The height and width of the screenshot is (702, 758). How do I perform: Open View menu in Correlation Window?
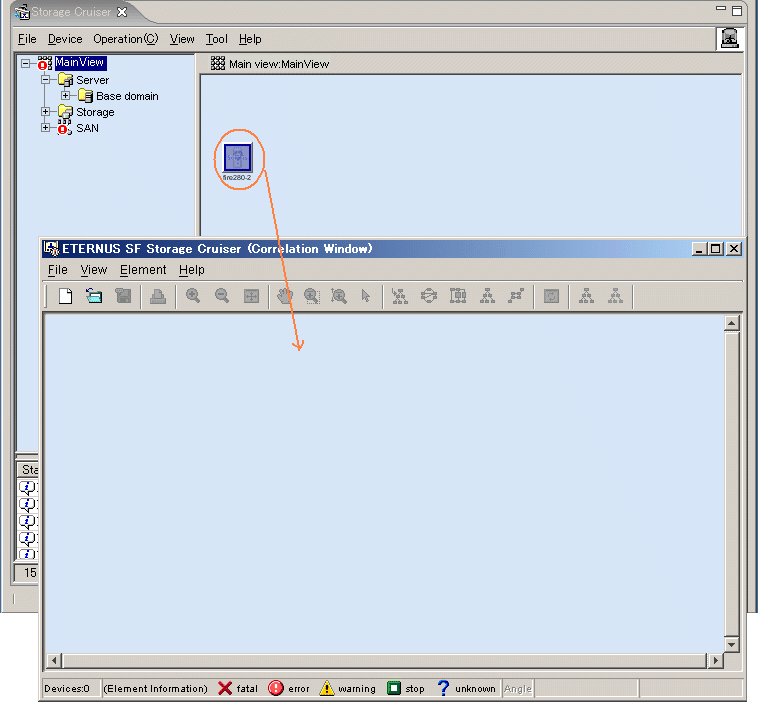point(94,270)
